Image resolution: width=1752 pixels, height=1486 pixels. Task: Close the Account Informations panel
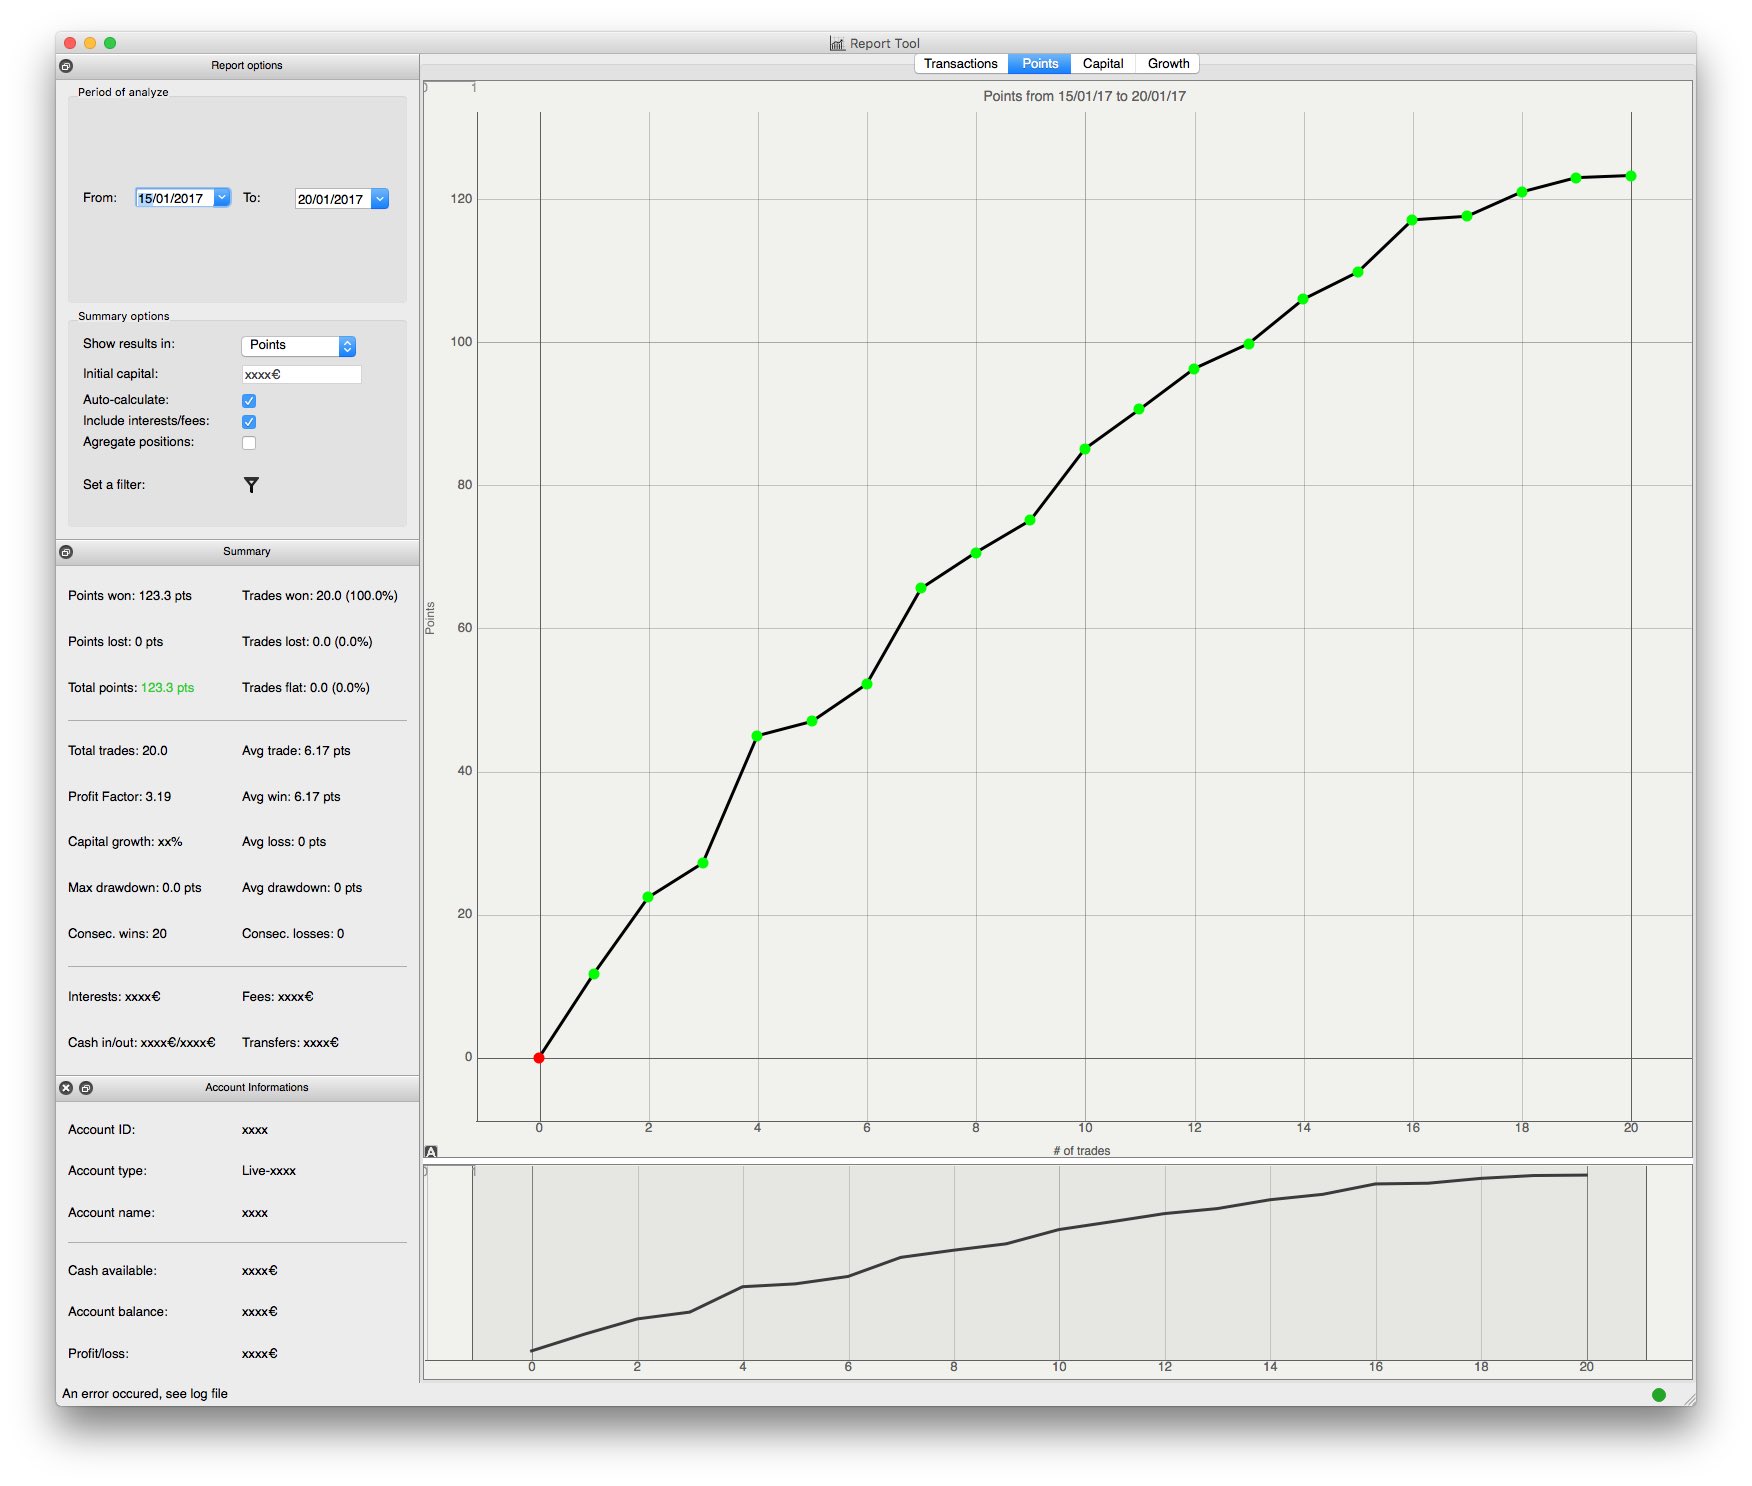(66, 1088)
